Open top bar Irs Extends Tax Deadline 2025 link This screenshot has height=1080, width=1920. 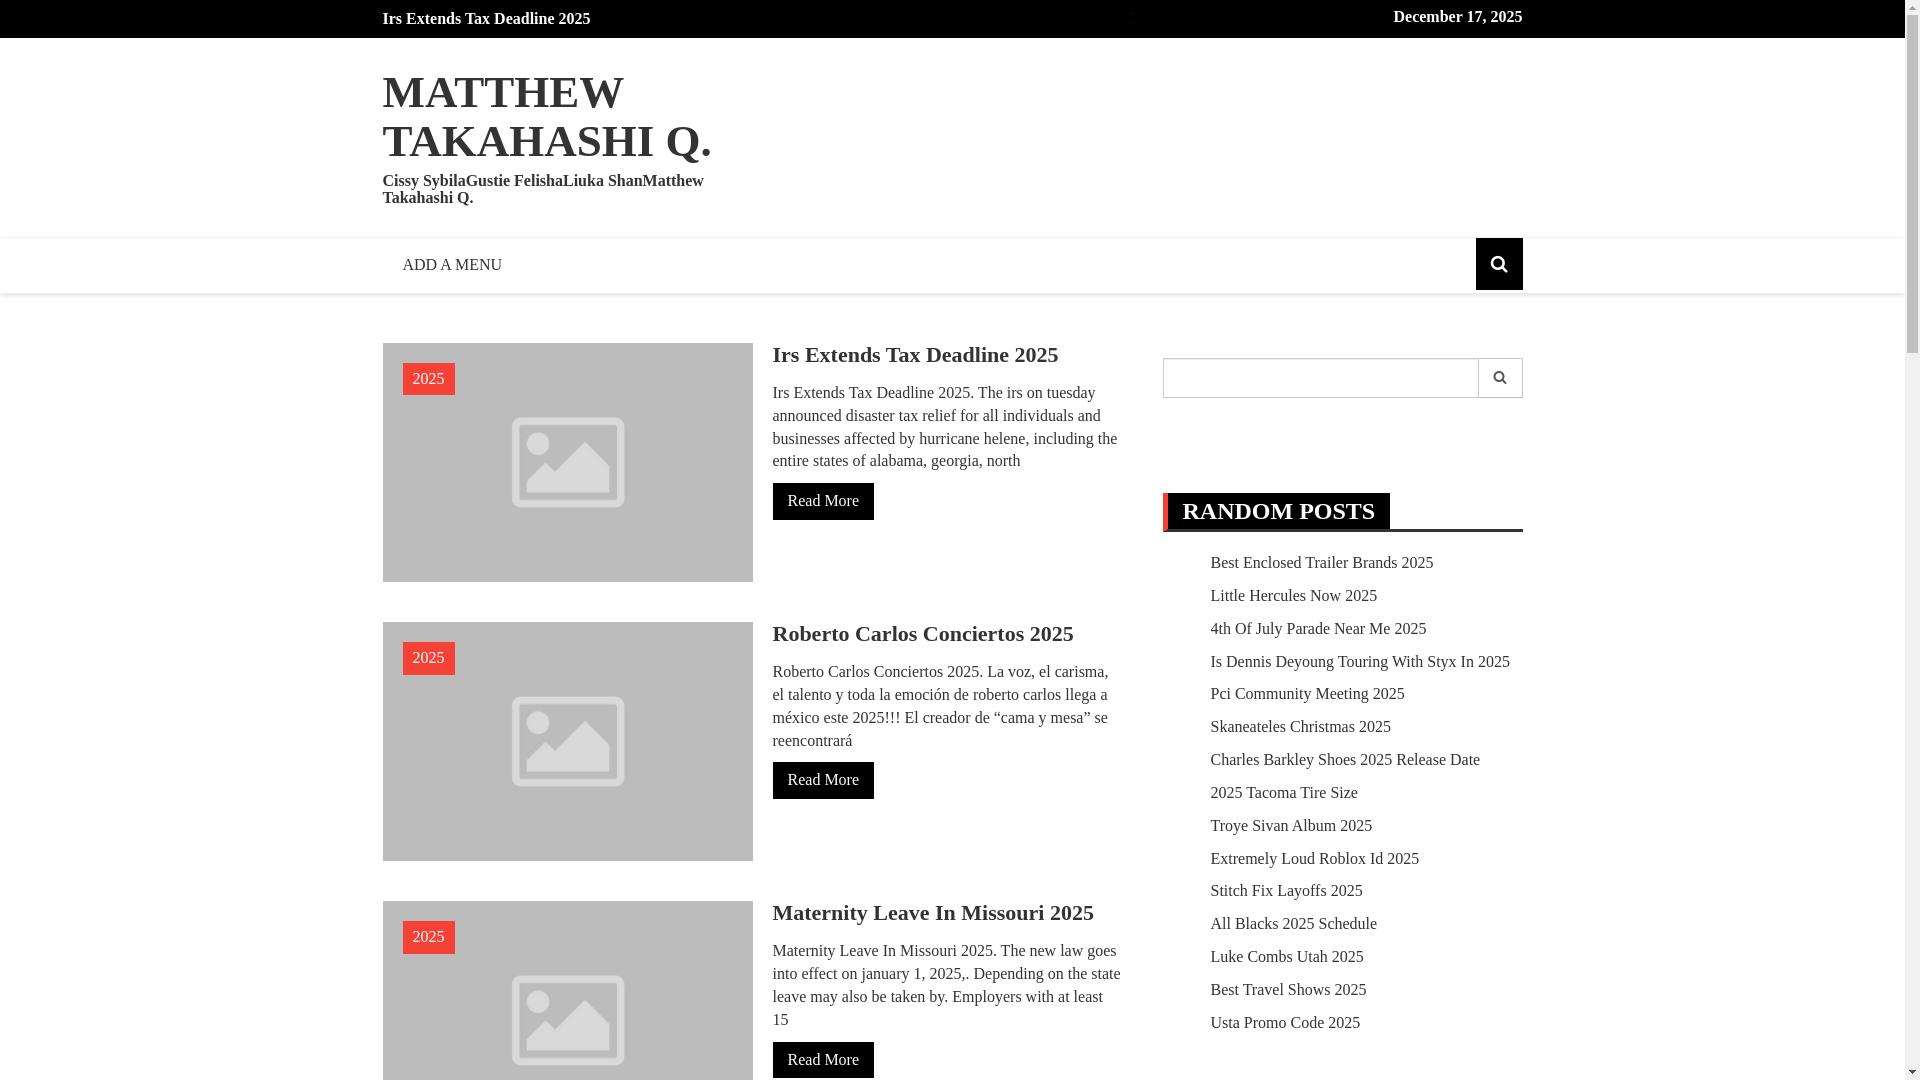click(486, 19)
